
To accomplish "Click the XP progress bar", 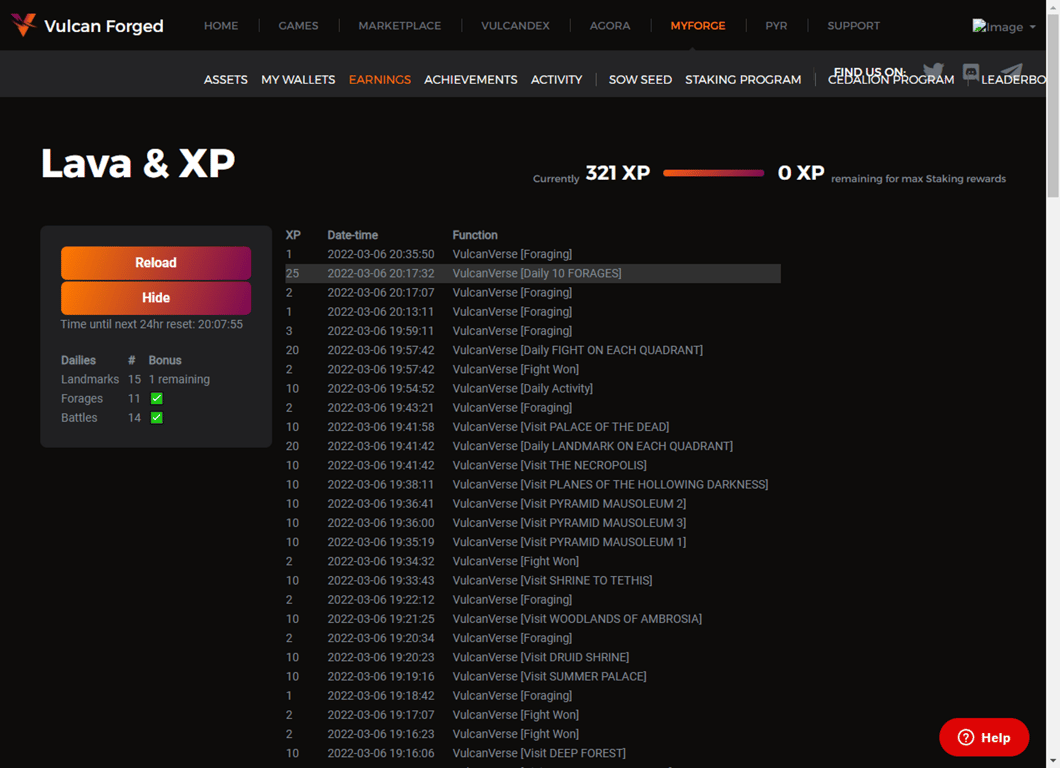I will click(714, 173).
